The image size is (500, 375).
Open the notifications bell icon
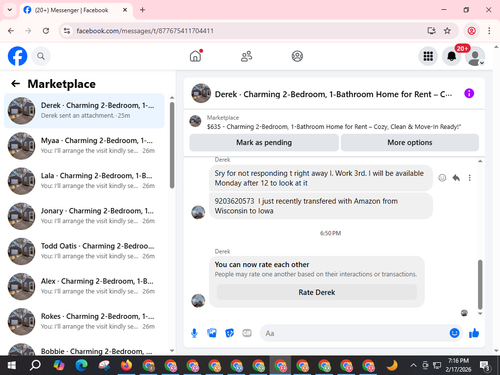(452, 56)
